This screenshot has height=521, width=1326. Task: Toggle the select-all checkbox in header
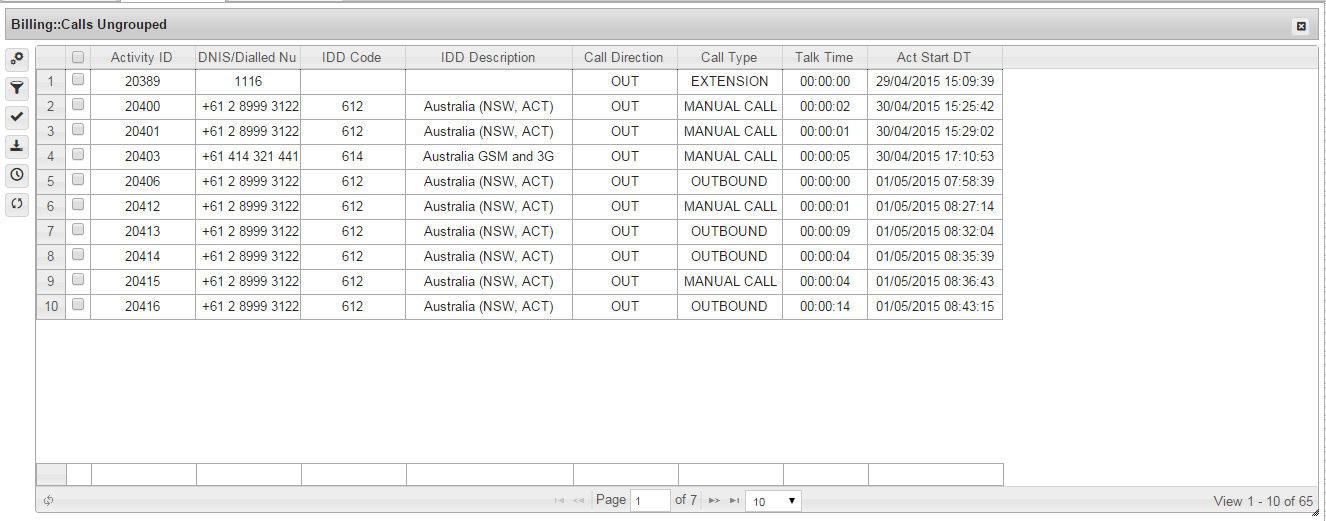coord(78,58)
